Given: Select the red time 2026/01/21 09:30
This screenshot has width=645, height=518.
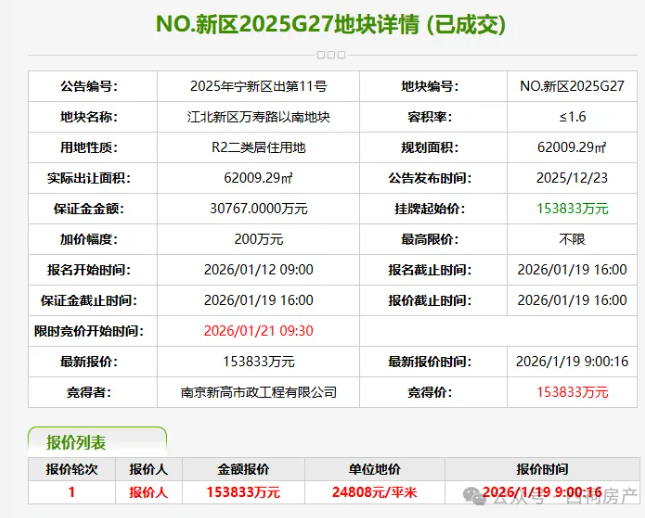Looking at the screenshot, I should coord(258,331).
